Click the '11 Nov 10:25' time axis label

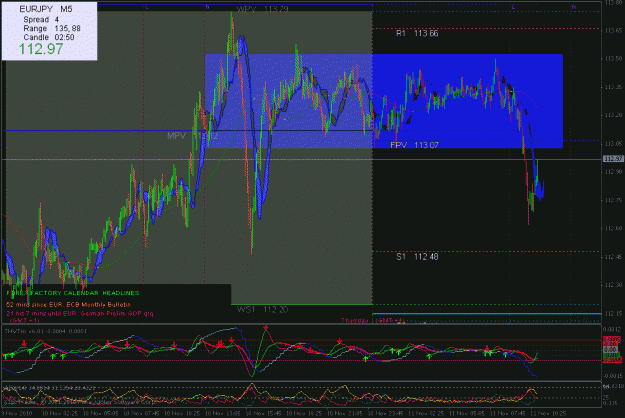pyautogui.click(x=549, y=413)
